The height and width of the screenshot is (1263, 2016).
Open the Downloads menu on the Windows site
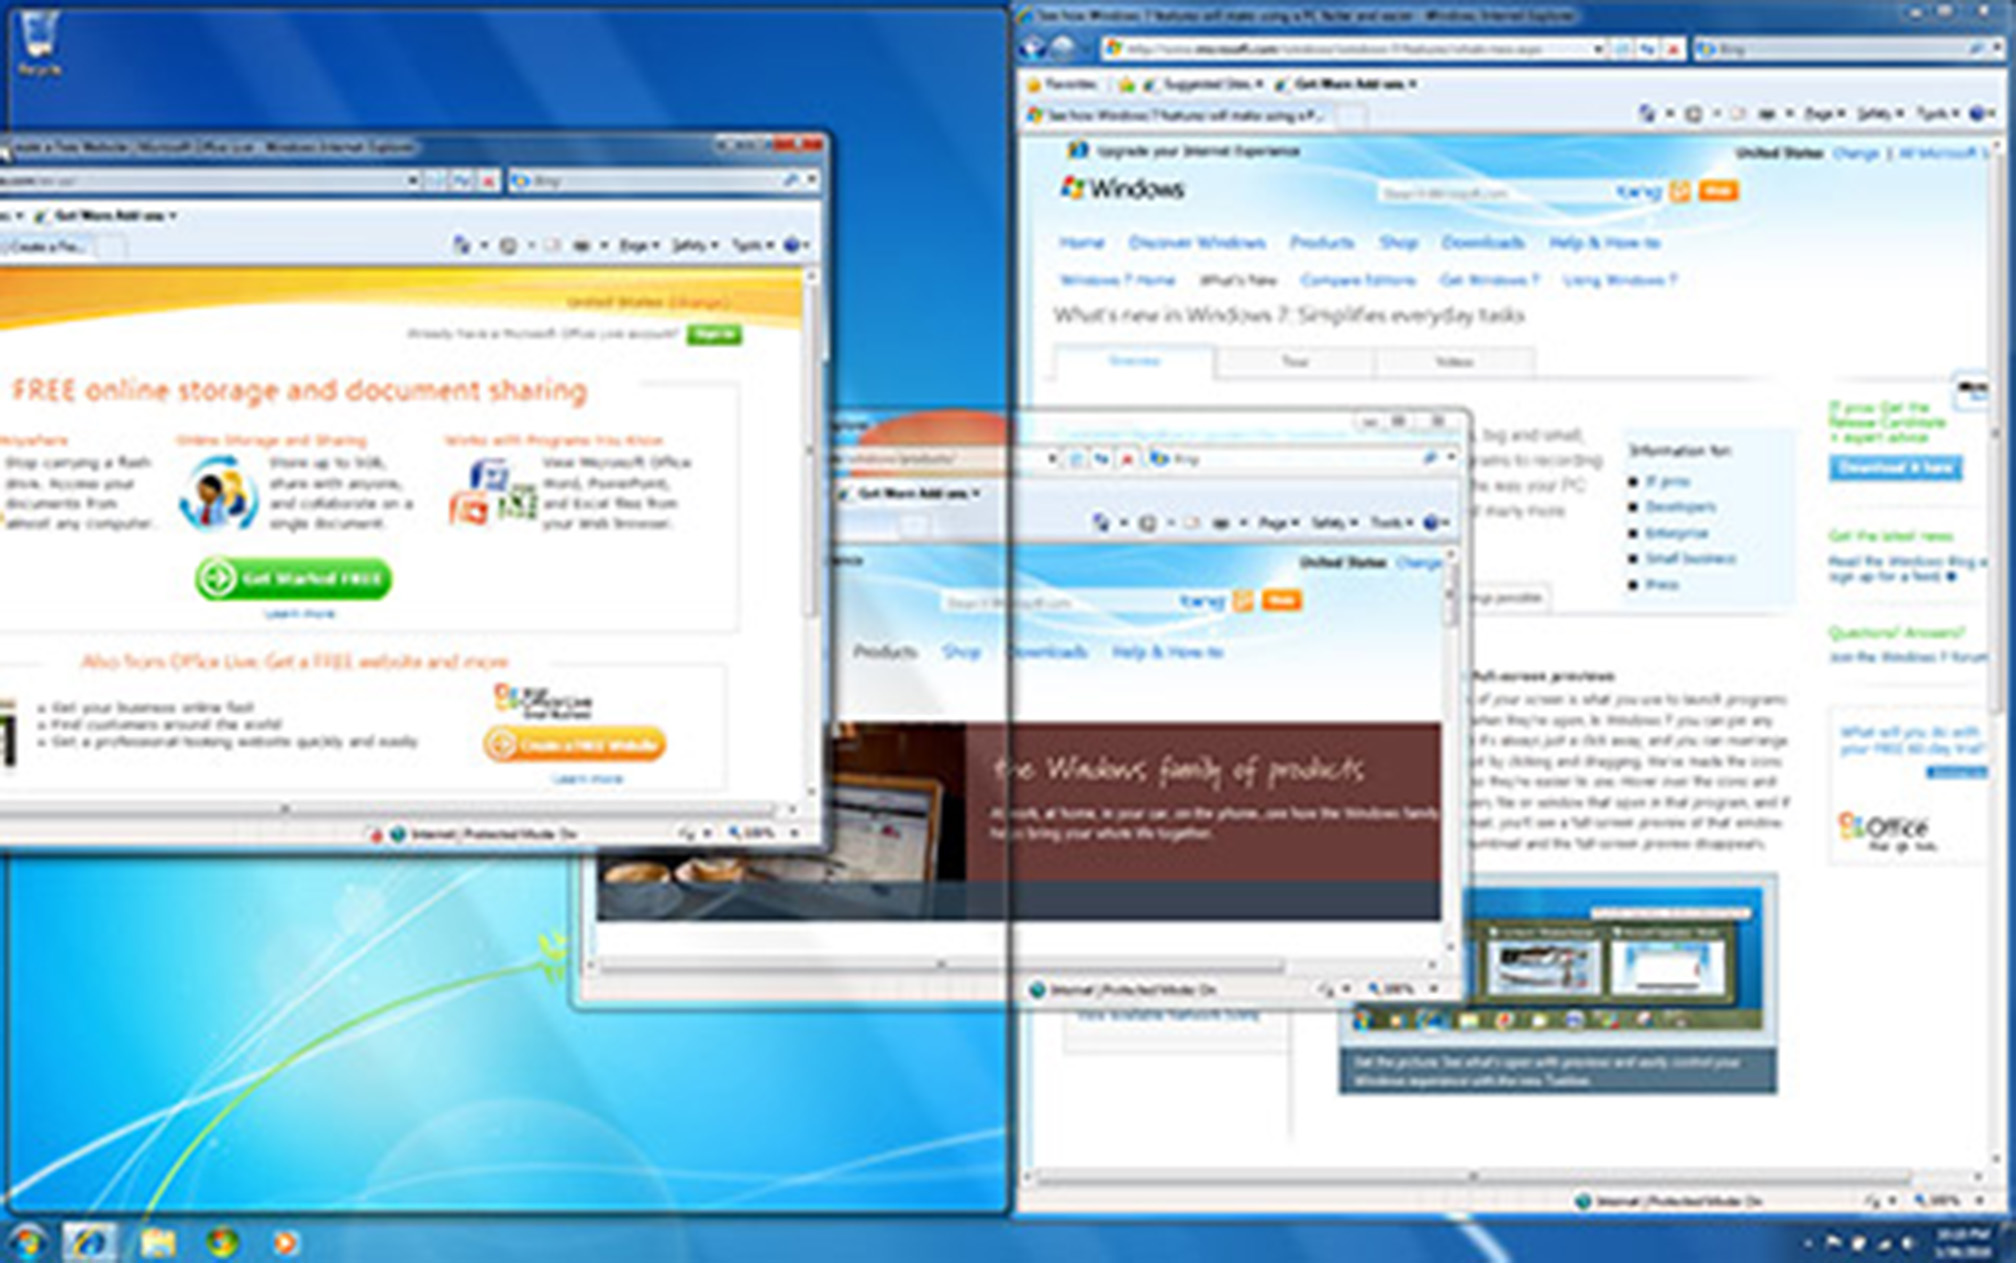coord(1482,243)
